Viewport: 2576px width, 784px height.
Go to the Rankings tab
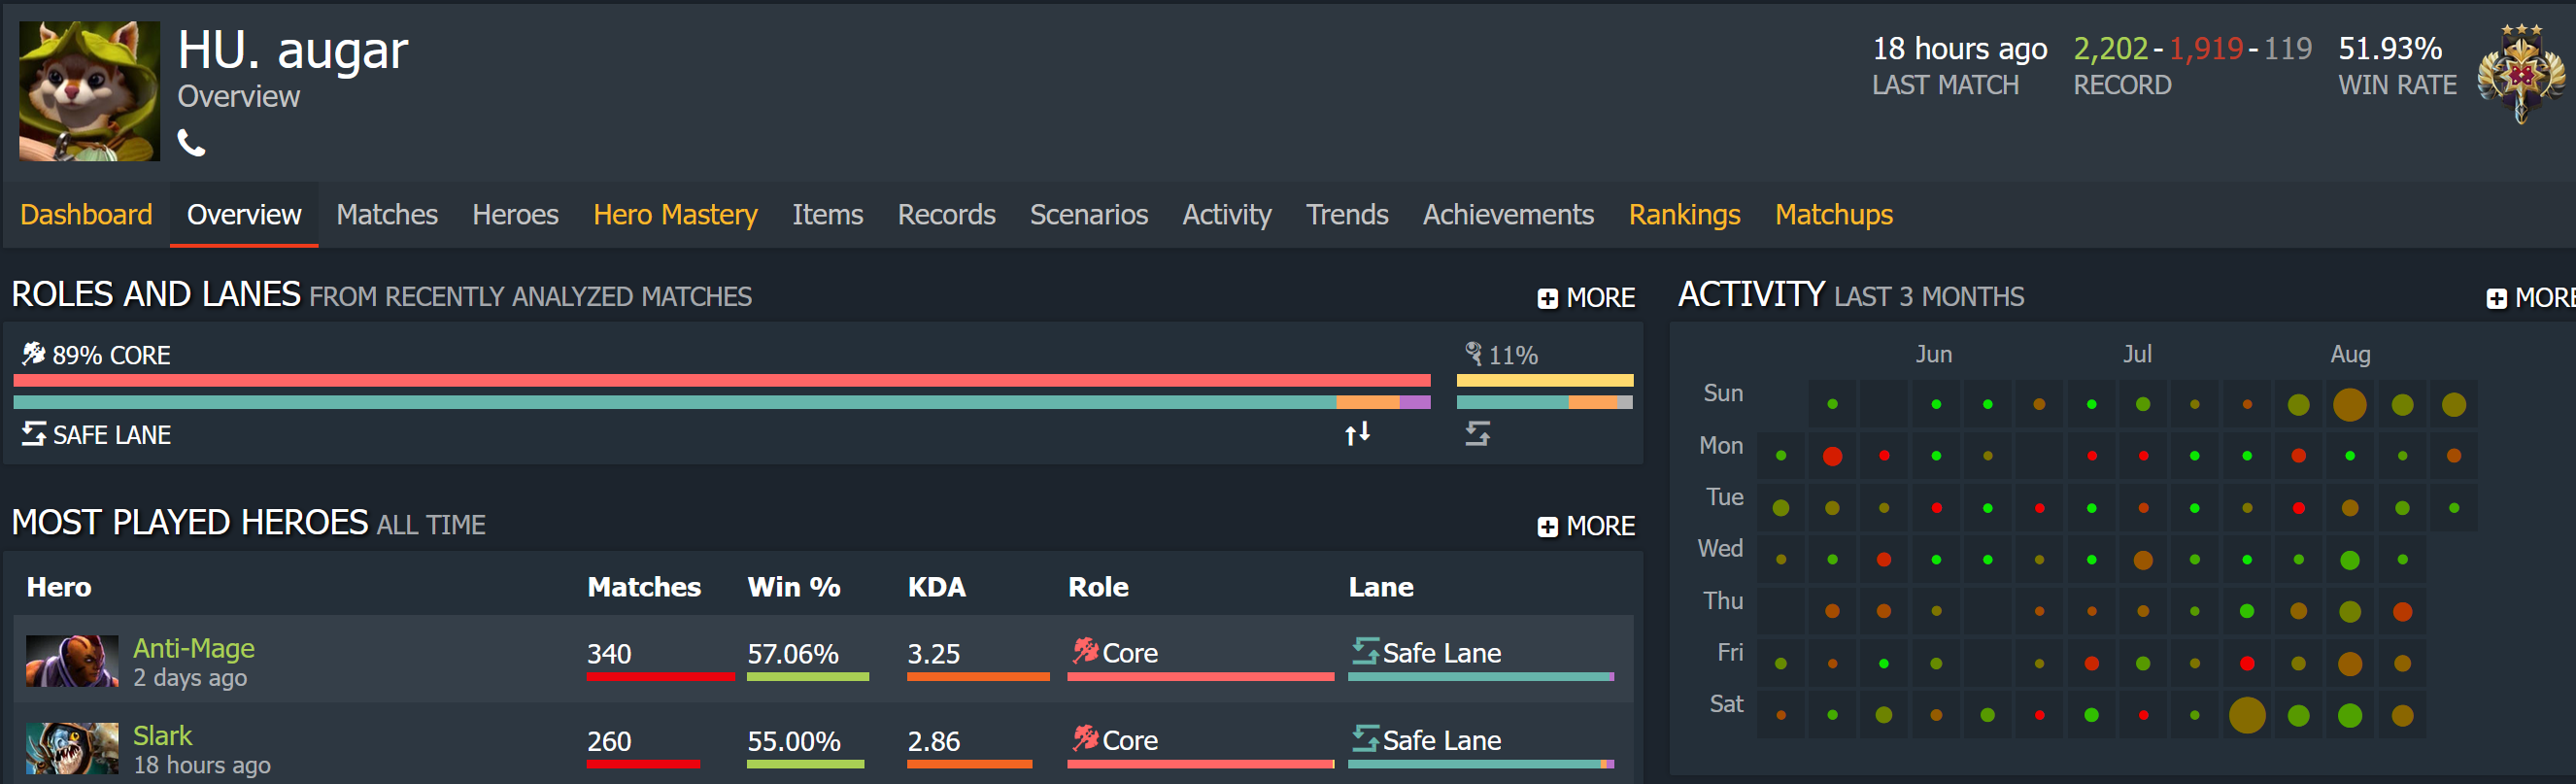point(1684,214)
